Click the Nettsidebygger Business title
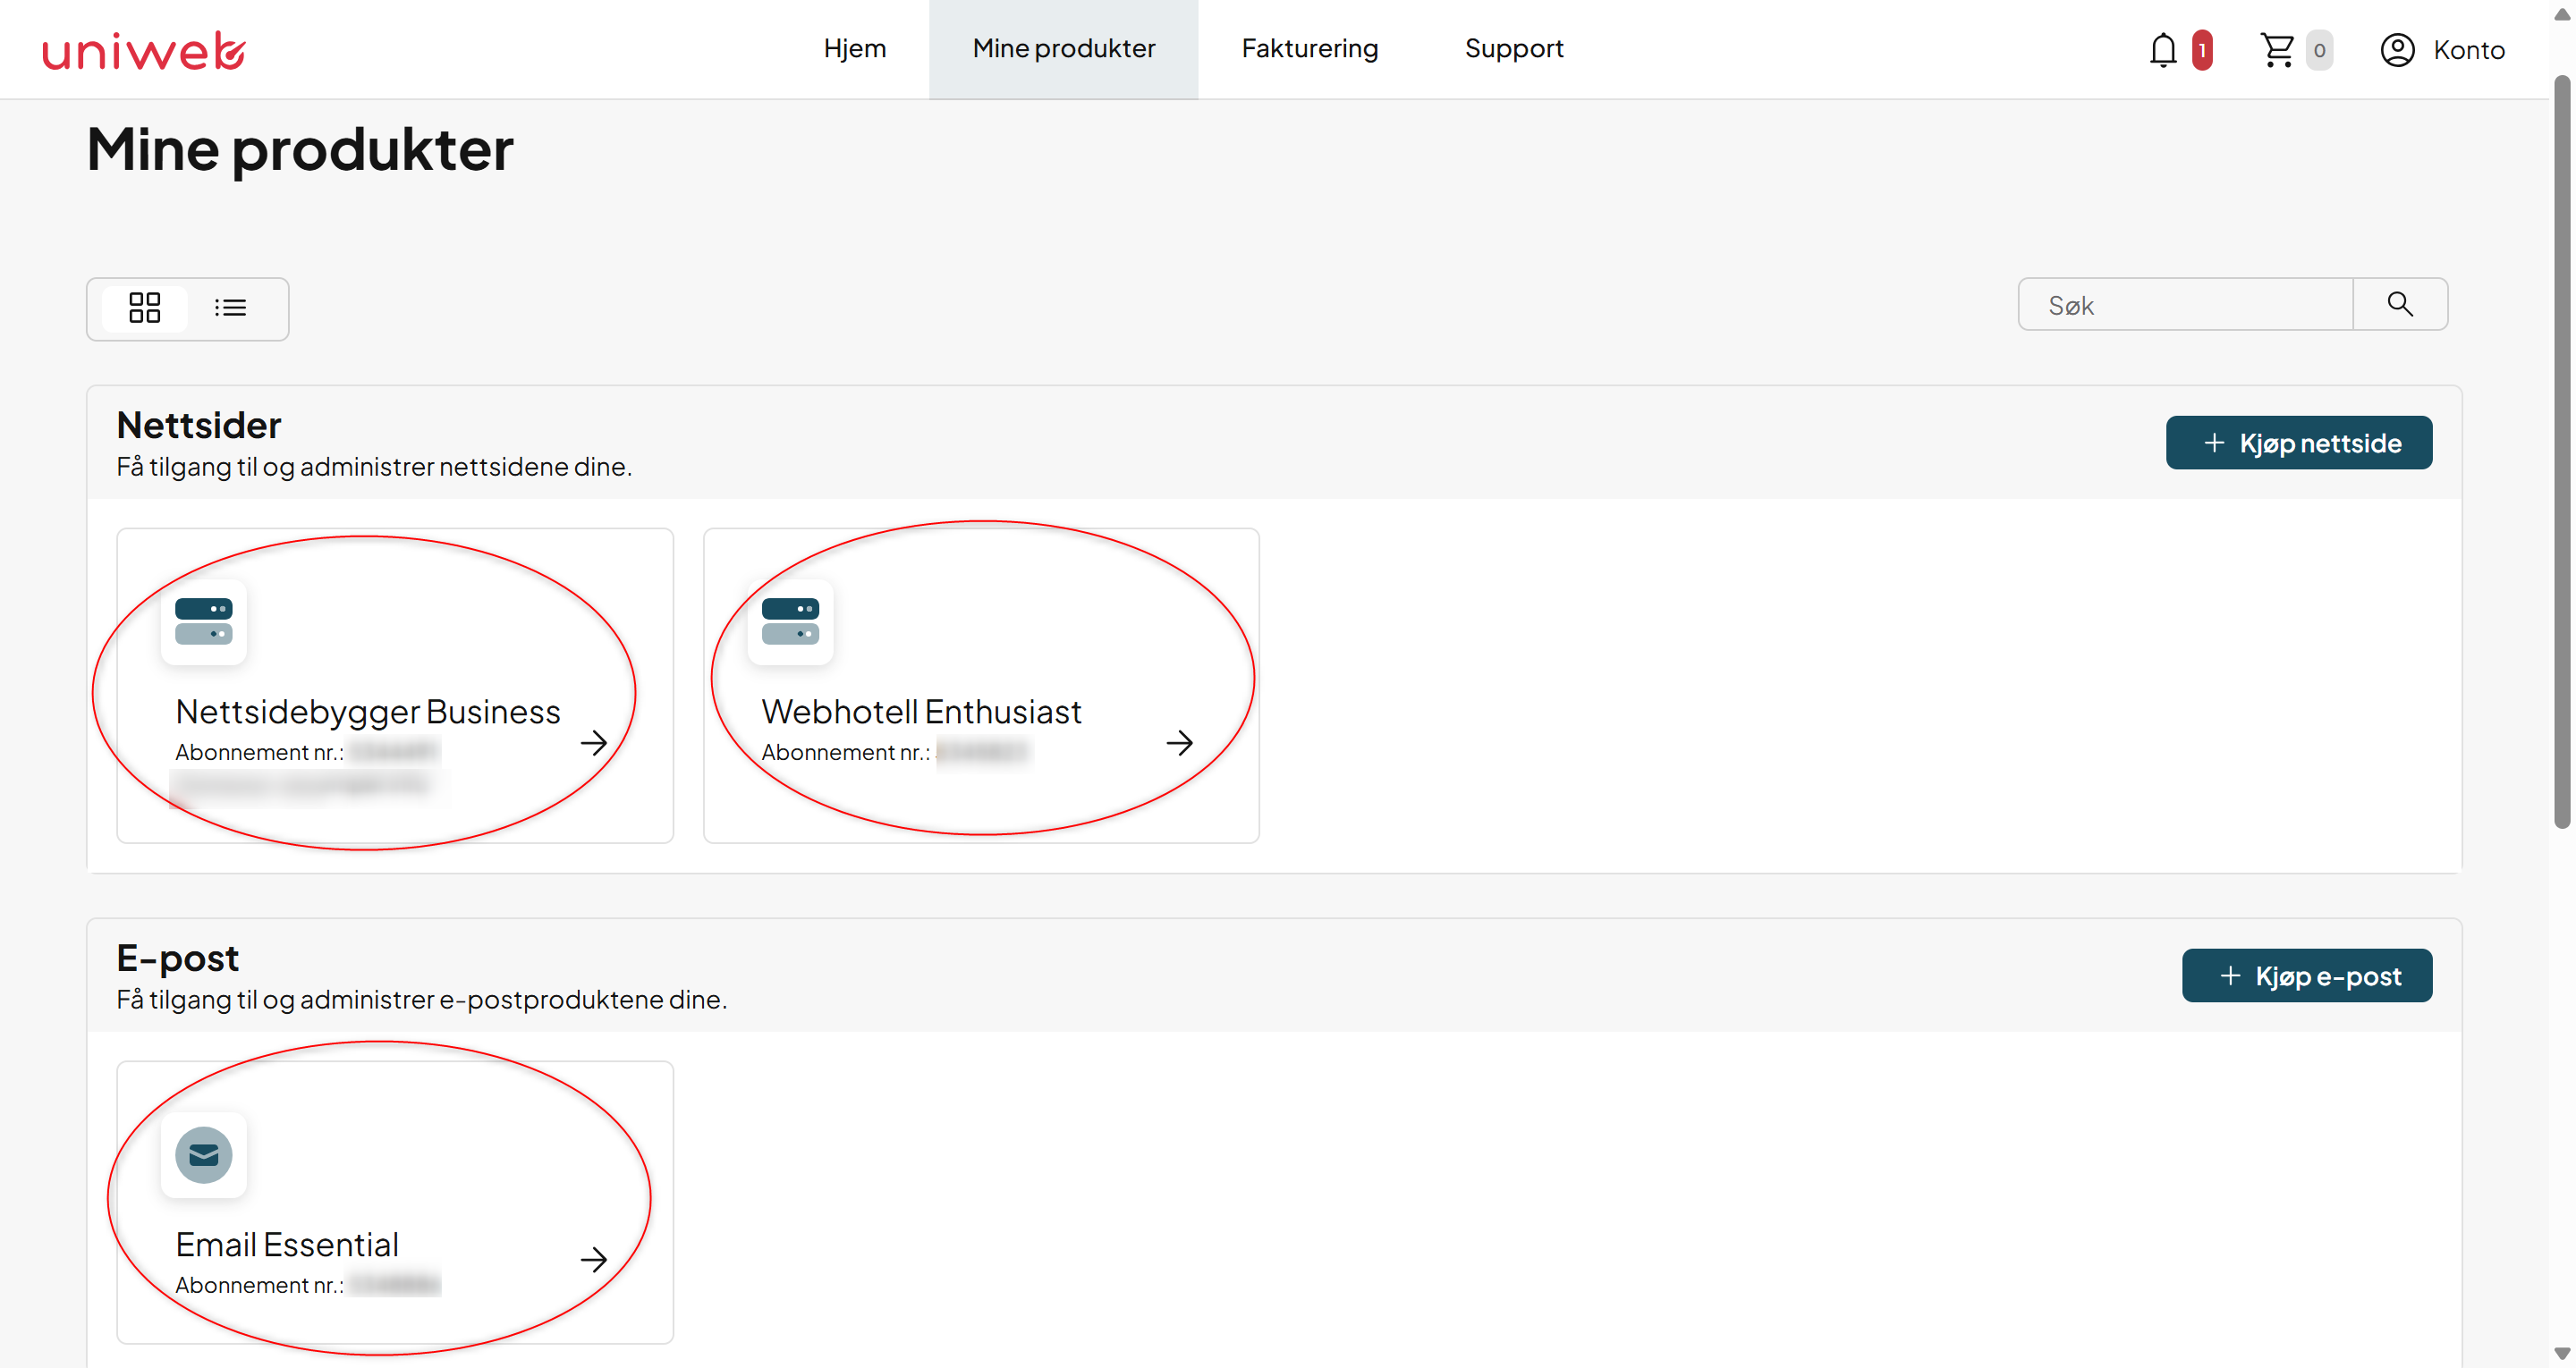The height and width of the screenshot is (1368, 2576). tap(368, 712)
